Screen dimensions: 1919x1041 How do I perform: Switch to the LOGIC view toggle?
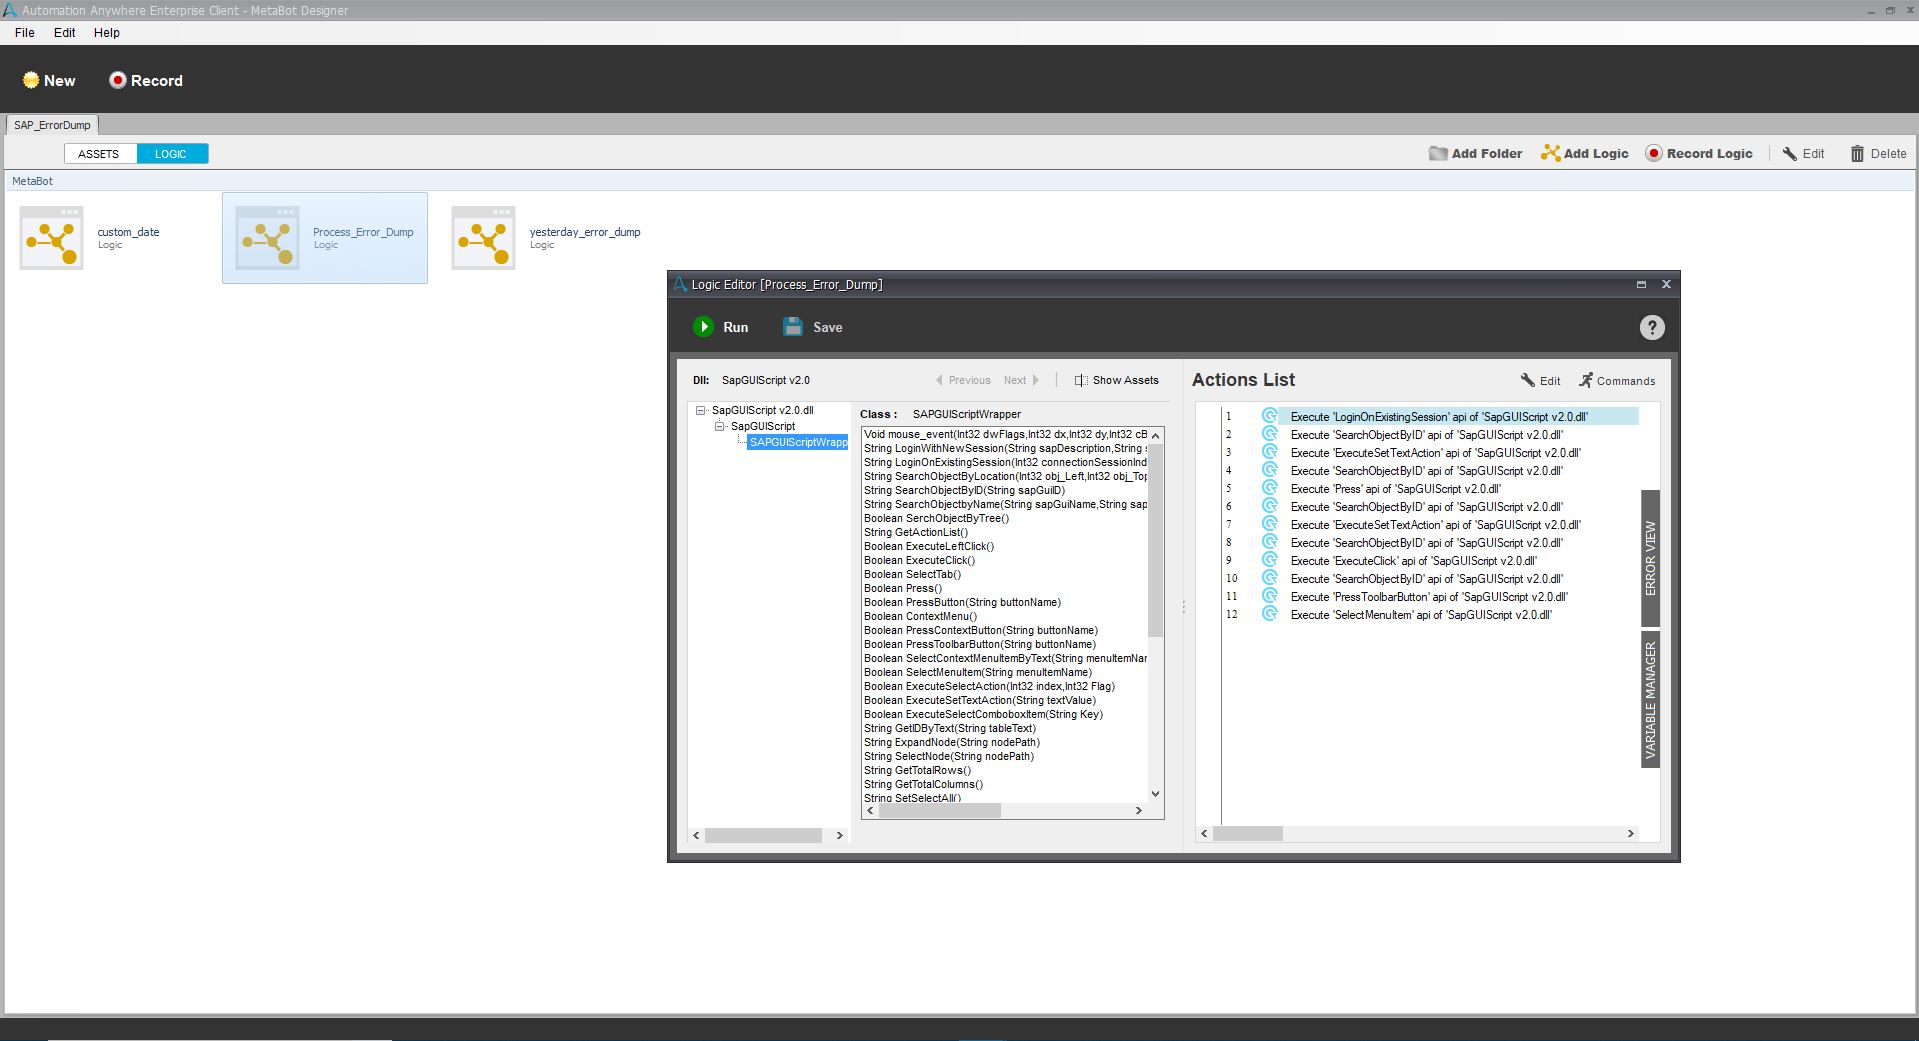click(171, 153)
